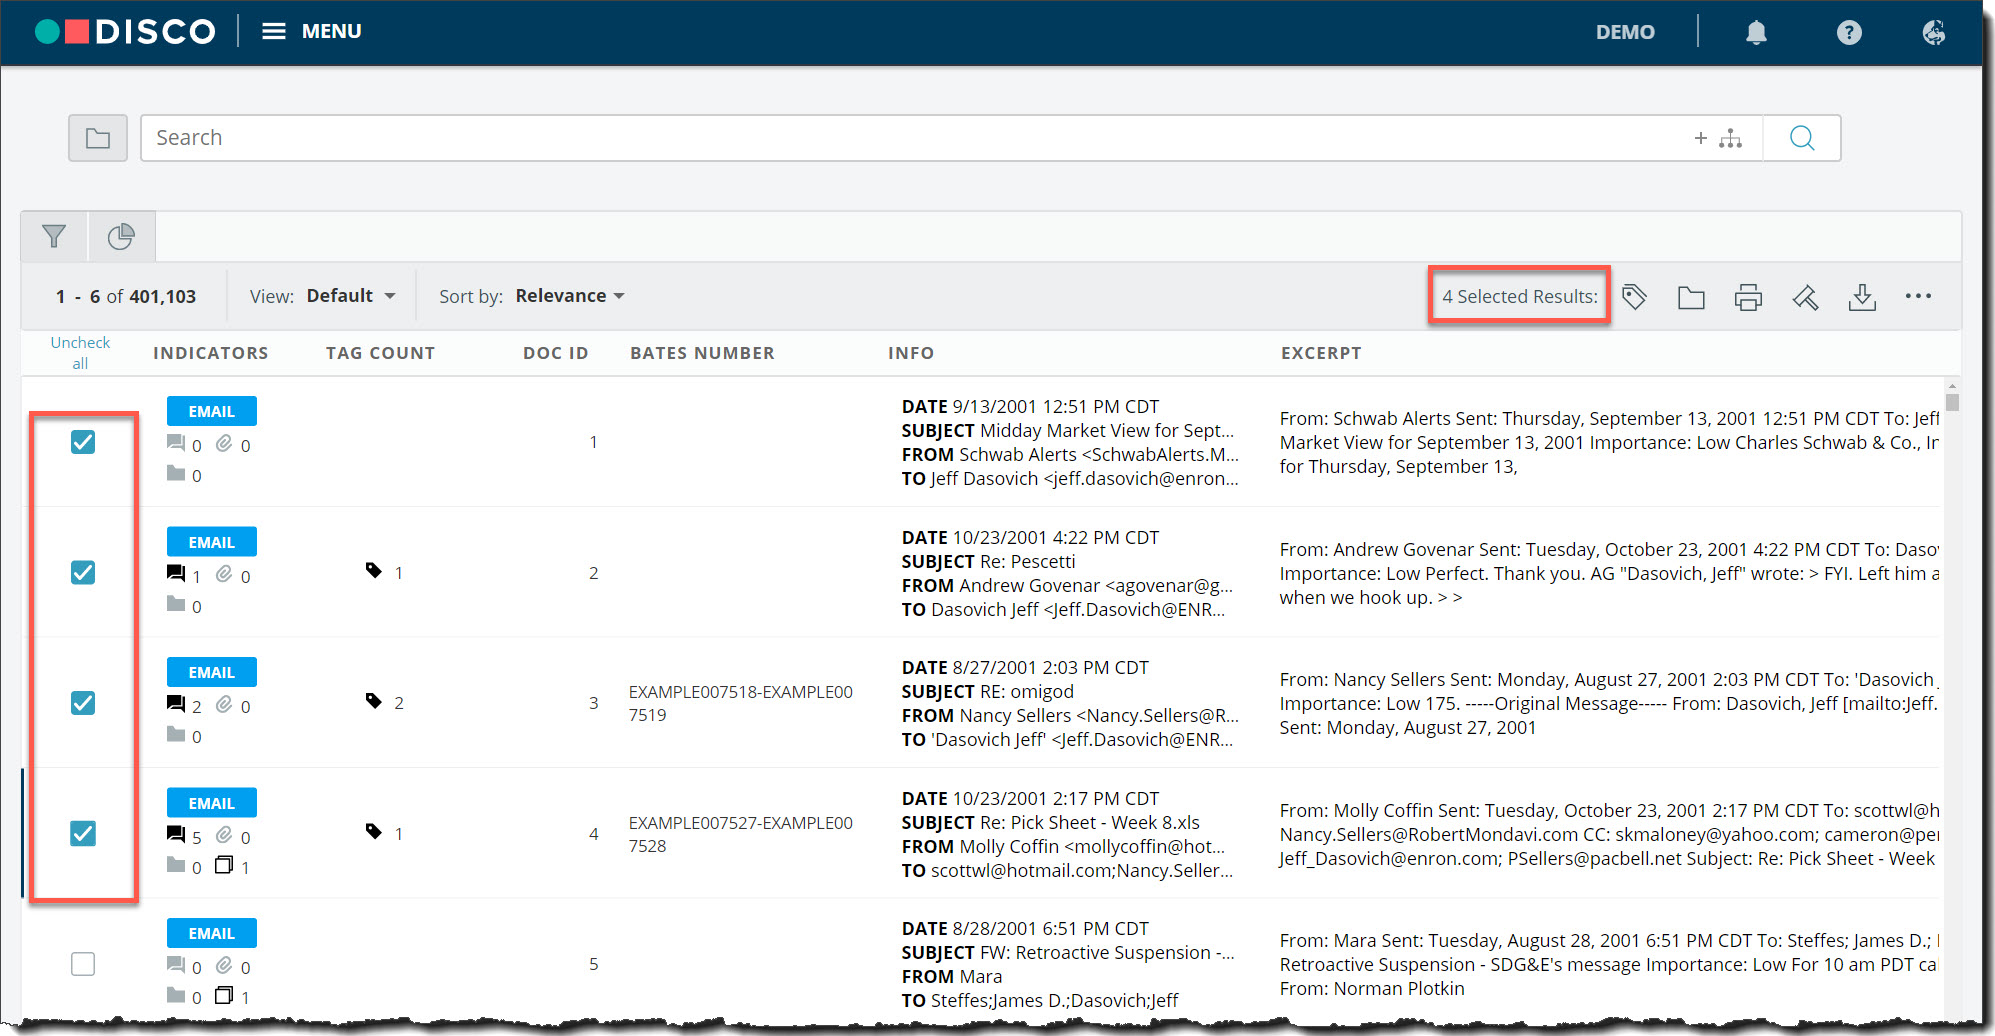Viewport: 1995px width, 1036px height.
Task: Click notes comment icon on document 3
Action: click(176, 704)
